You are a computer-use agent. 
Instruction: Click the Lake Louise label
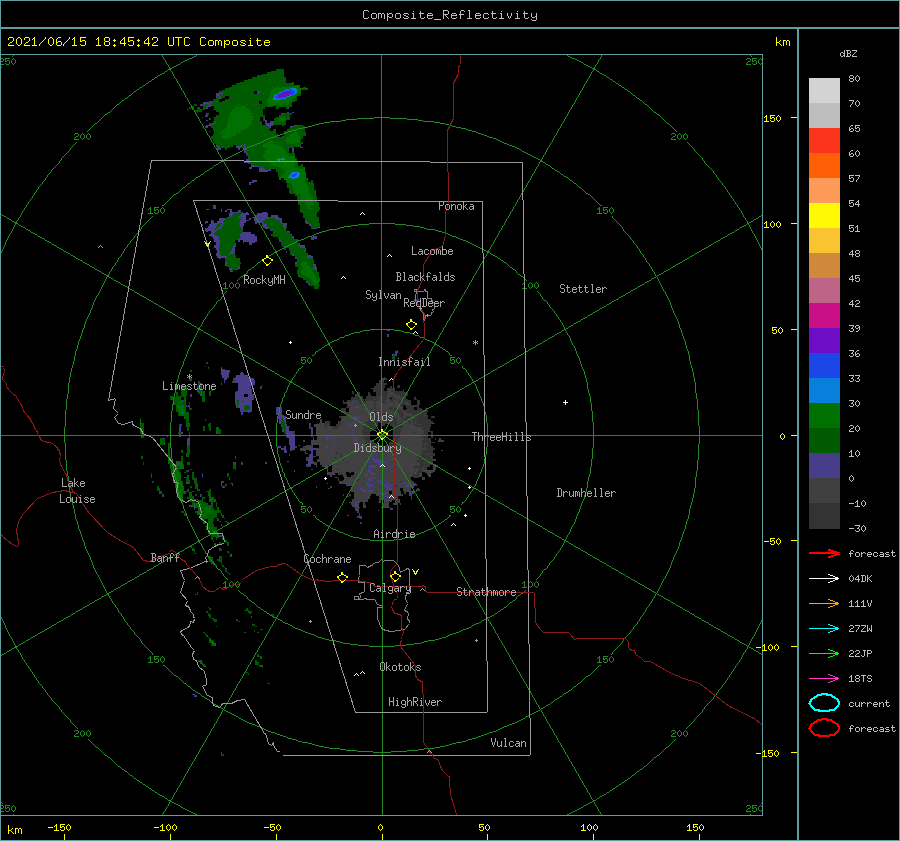click(77, 491)
